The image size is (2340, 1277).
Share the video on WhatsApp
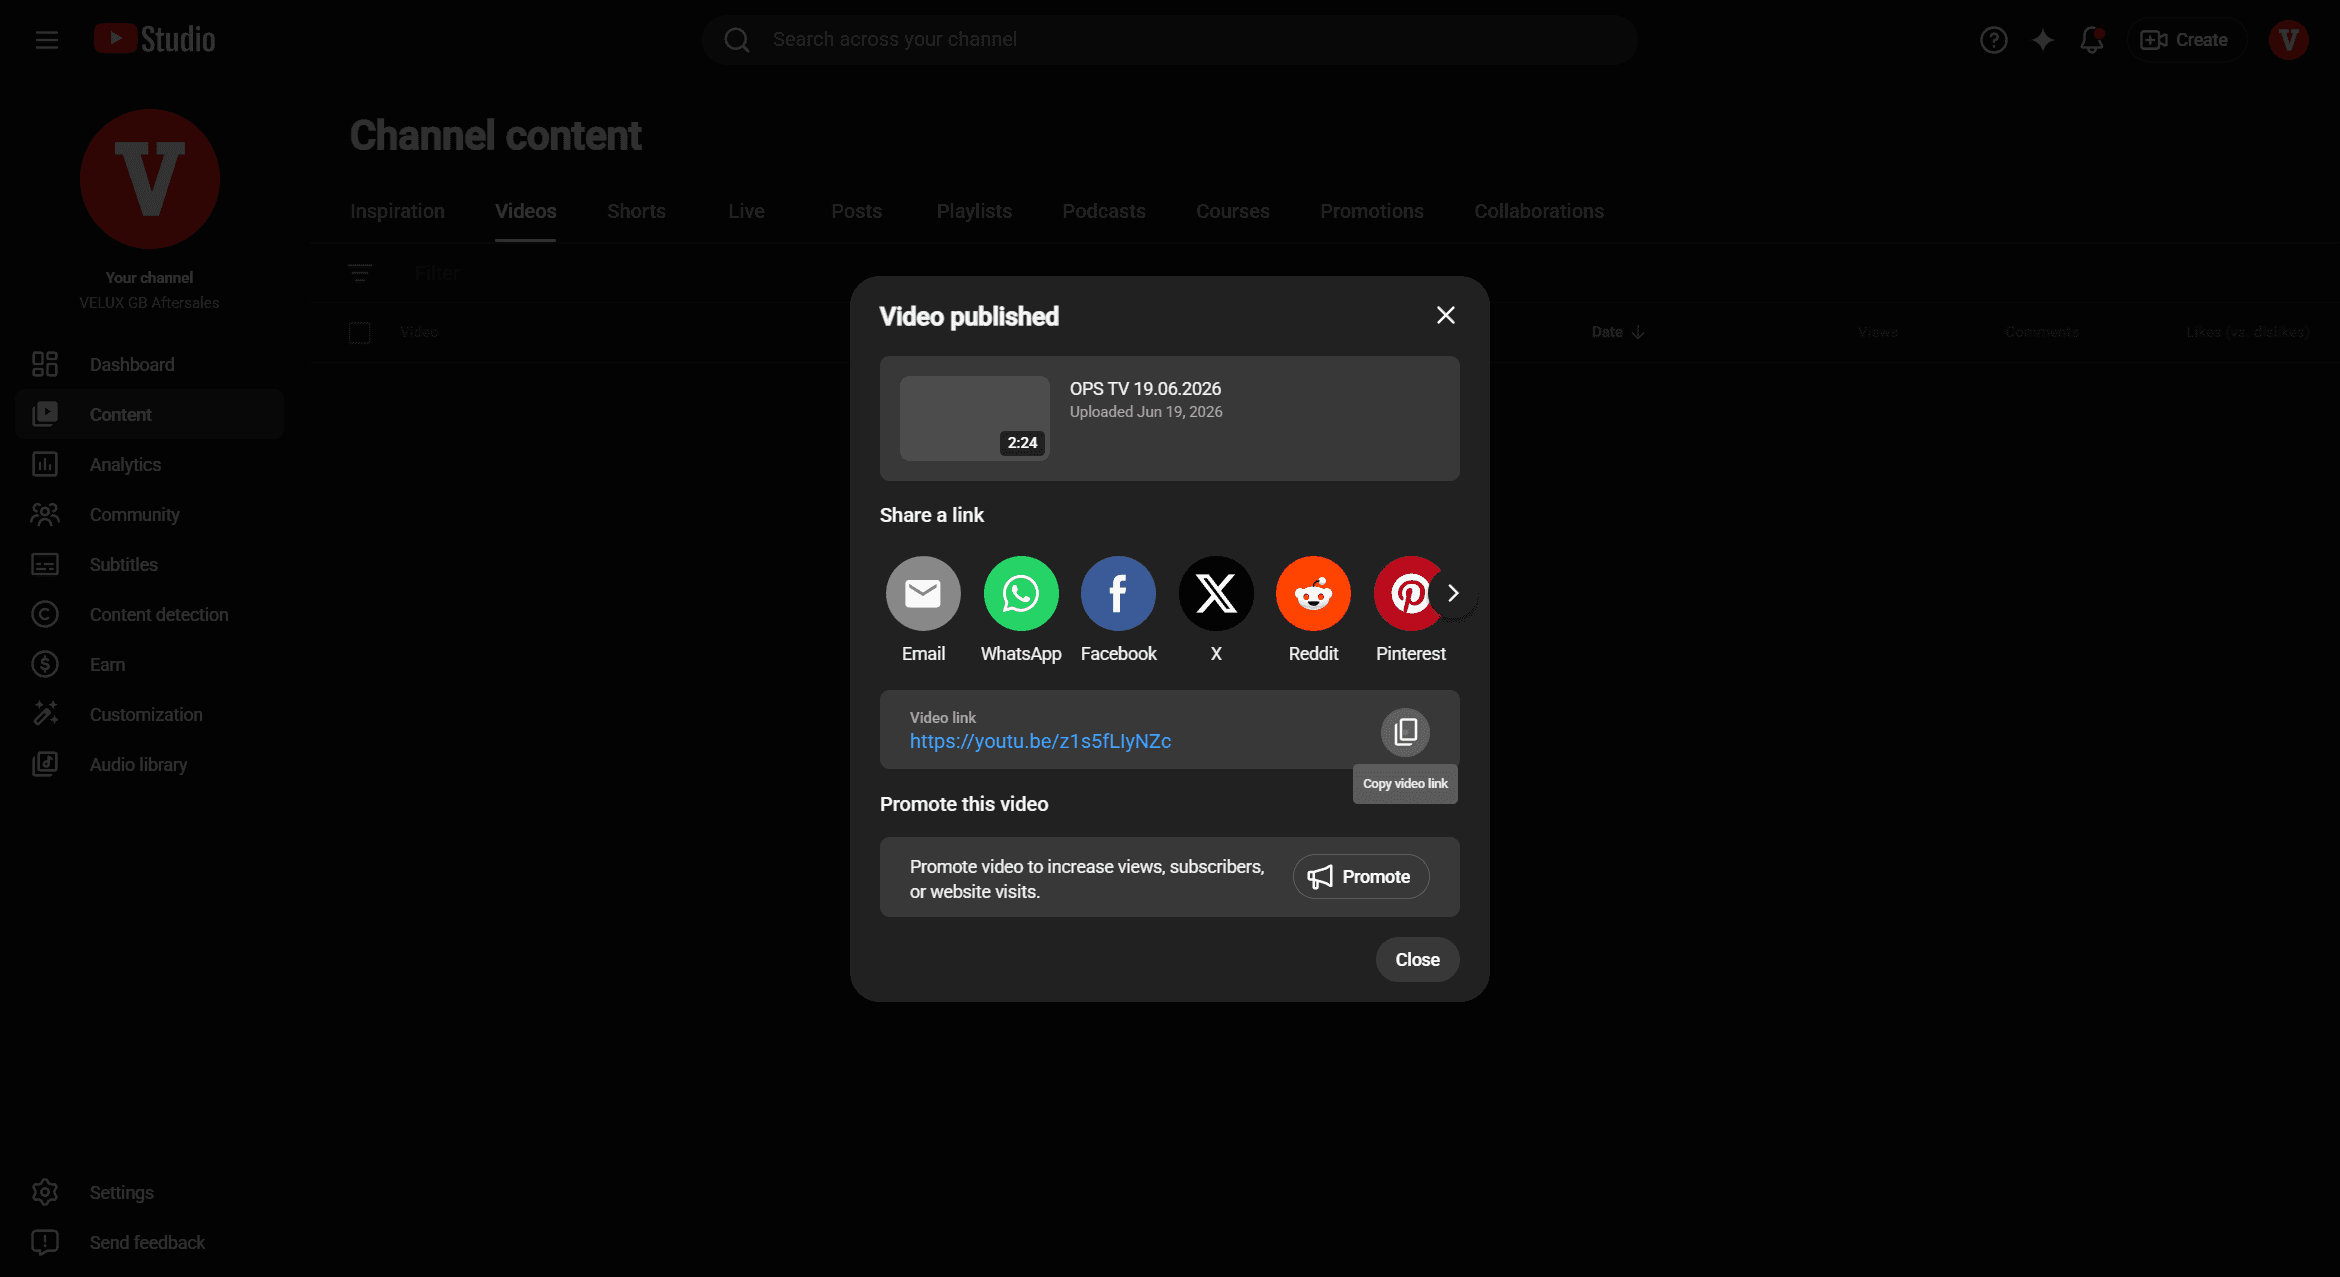tap(1021, 594)
